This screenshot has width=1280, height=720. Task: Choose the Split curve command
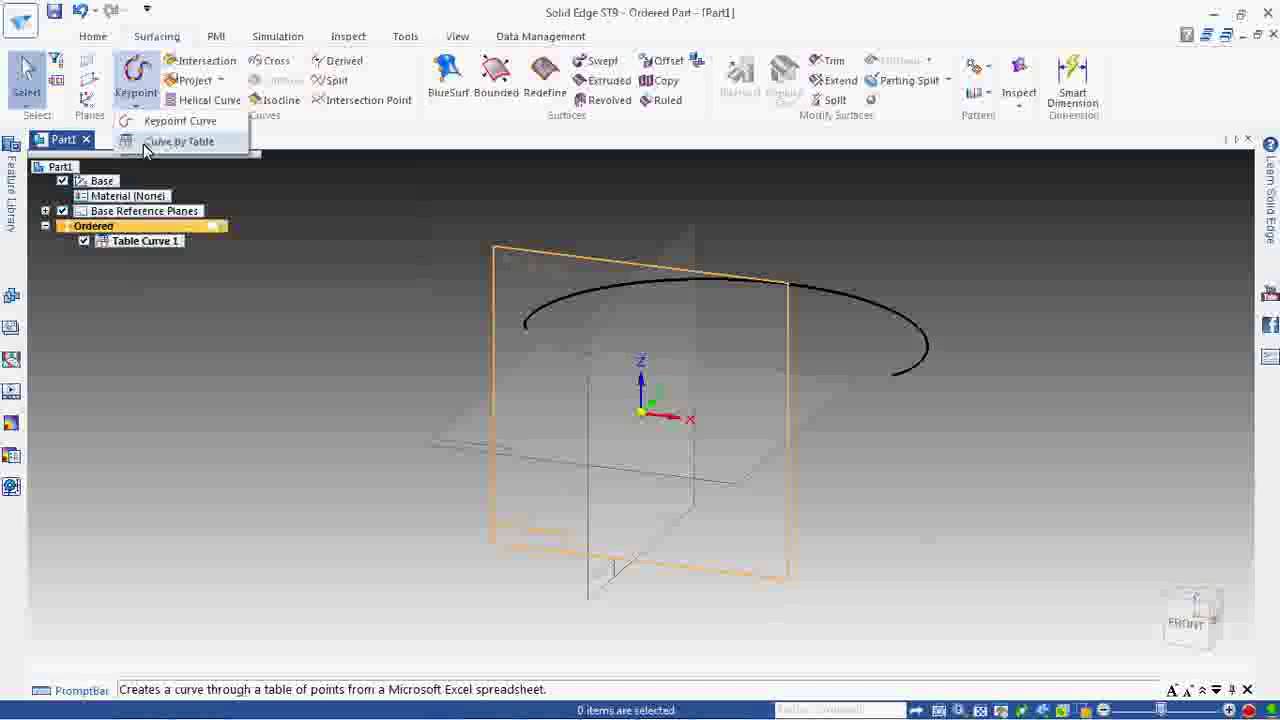330,80
